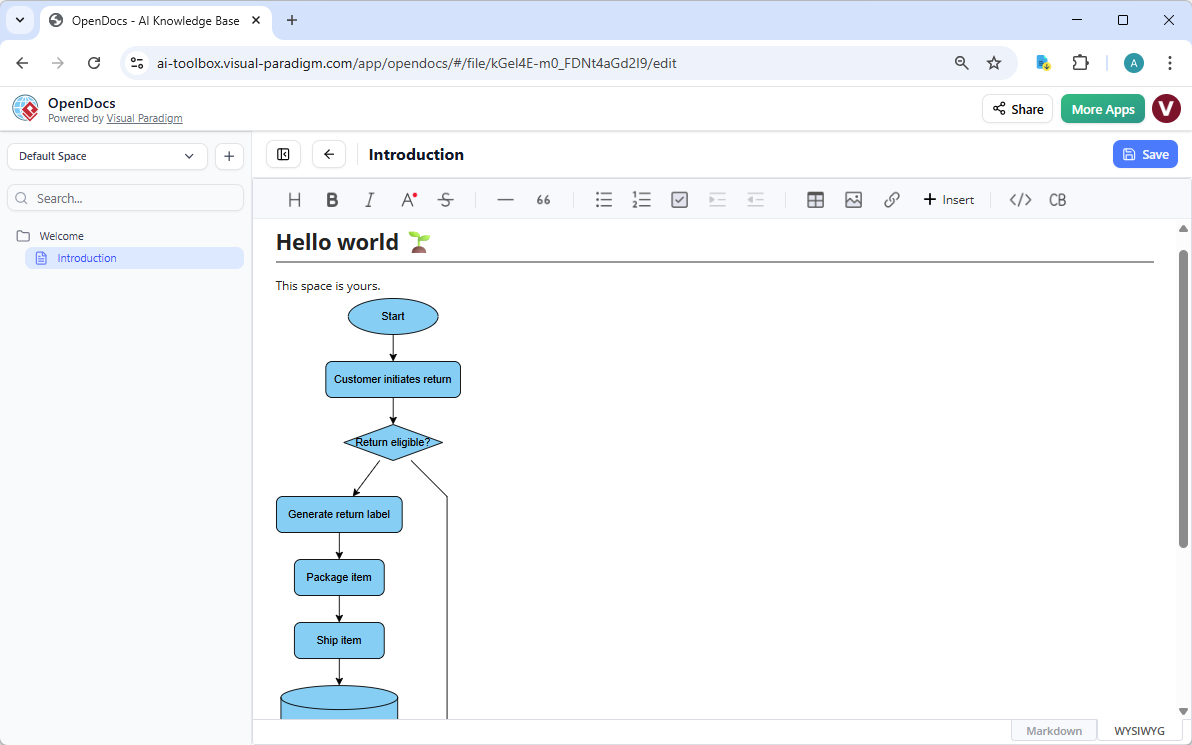Apply strikethrough formatting
Screen dimensions: 1192x745
pos(445,199)
